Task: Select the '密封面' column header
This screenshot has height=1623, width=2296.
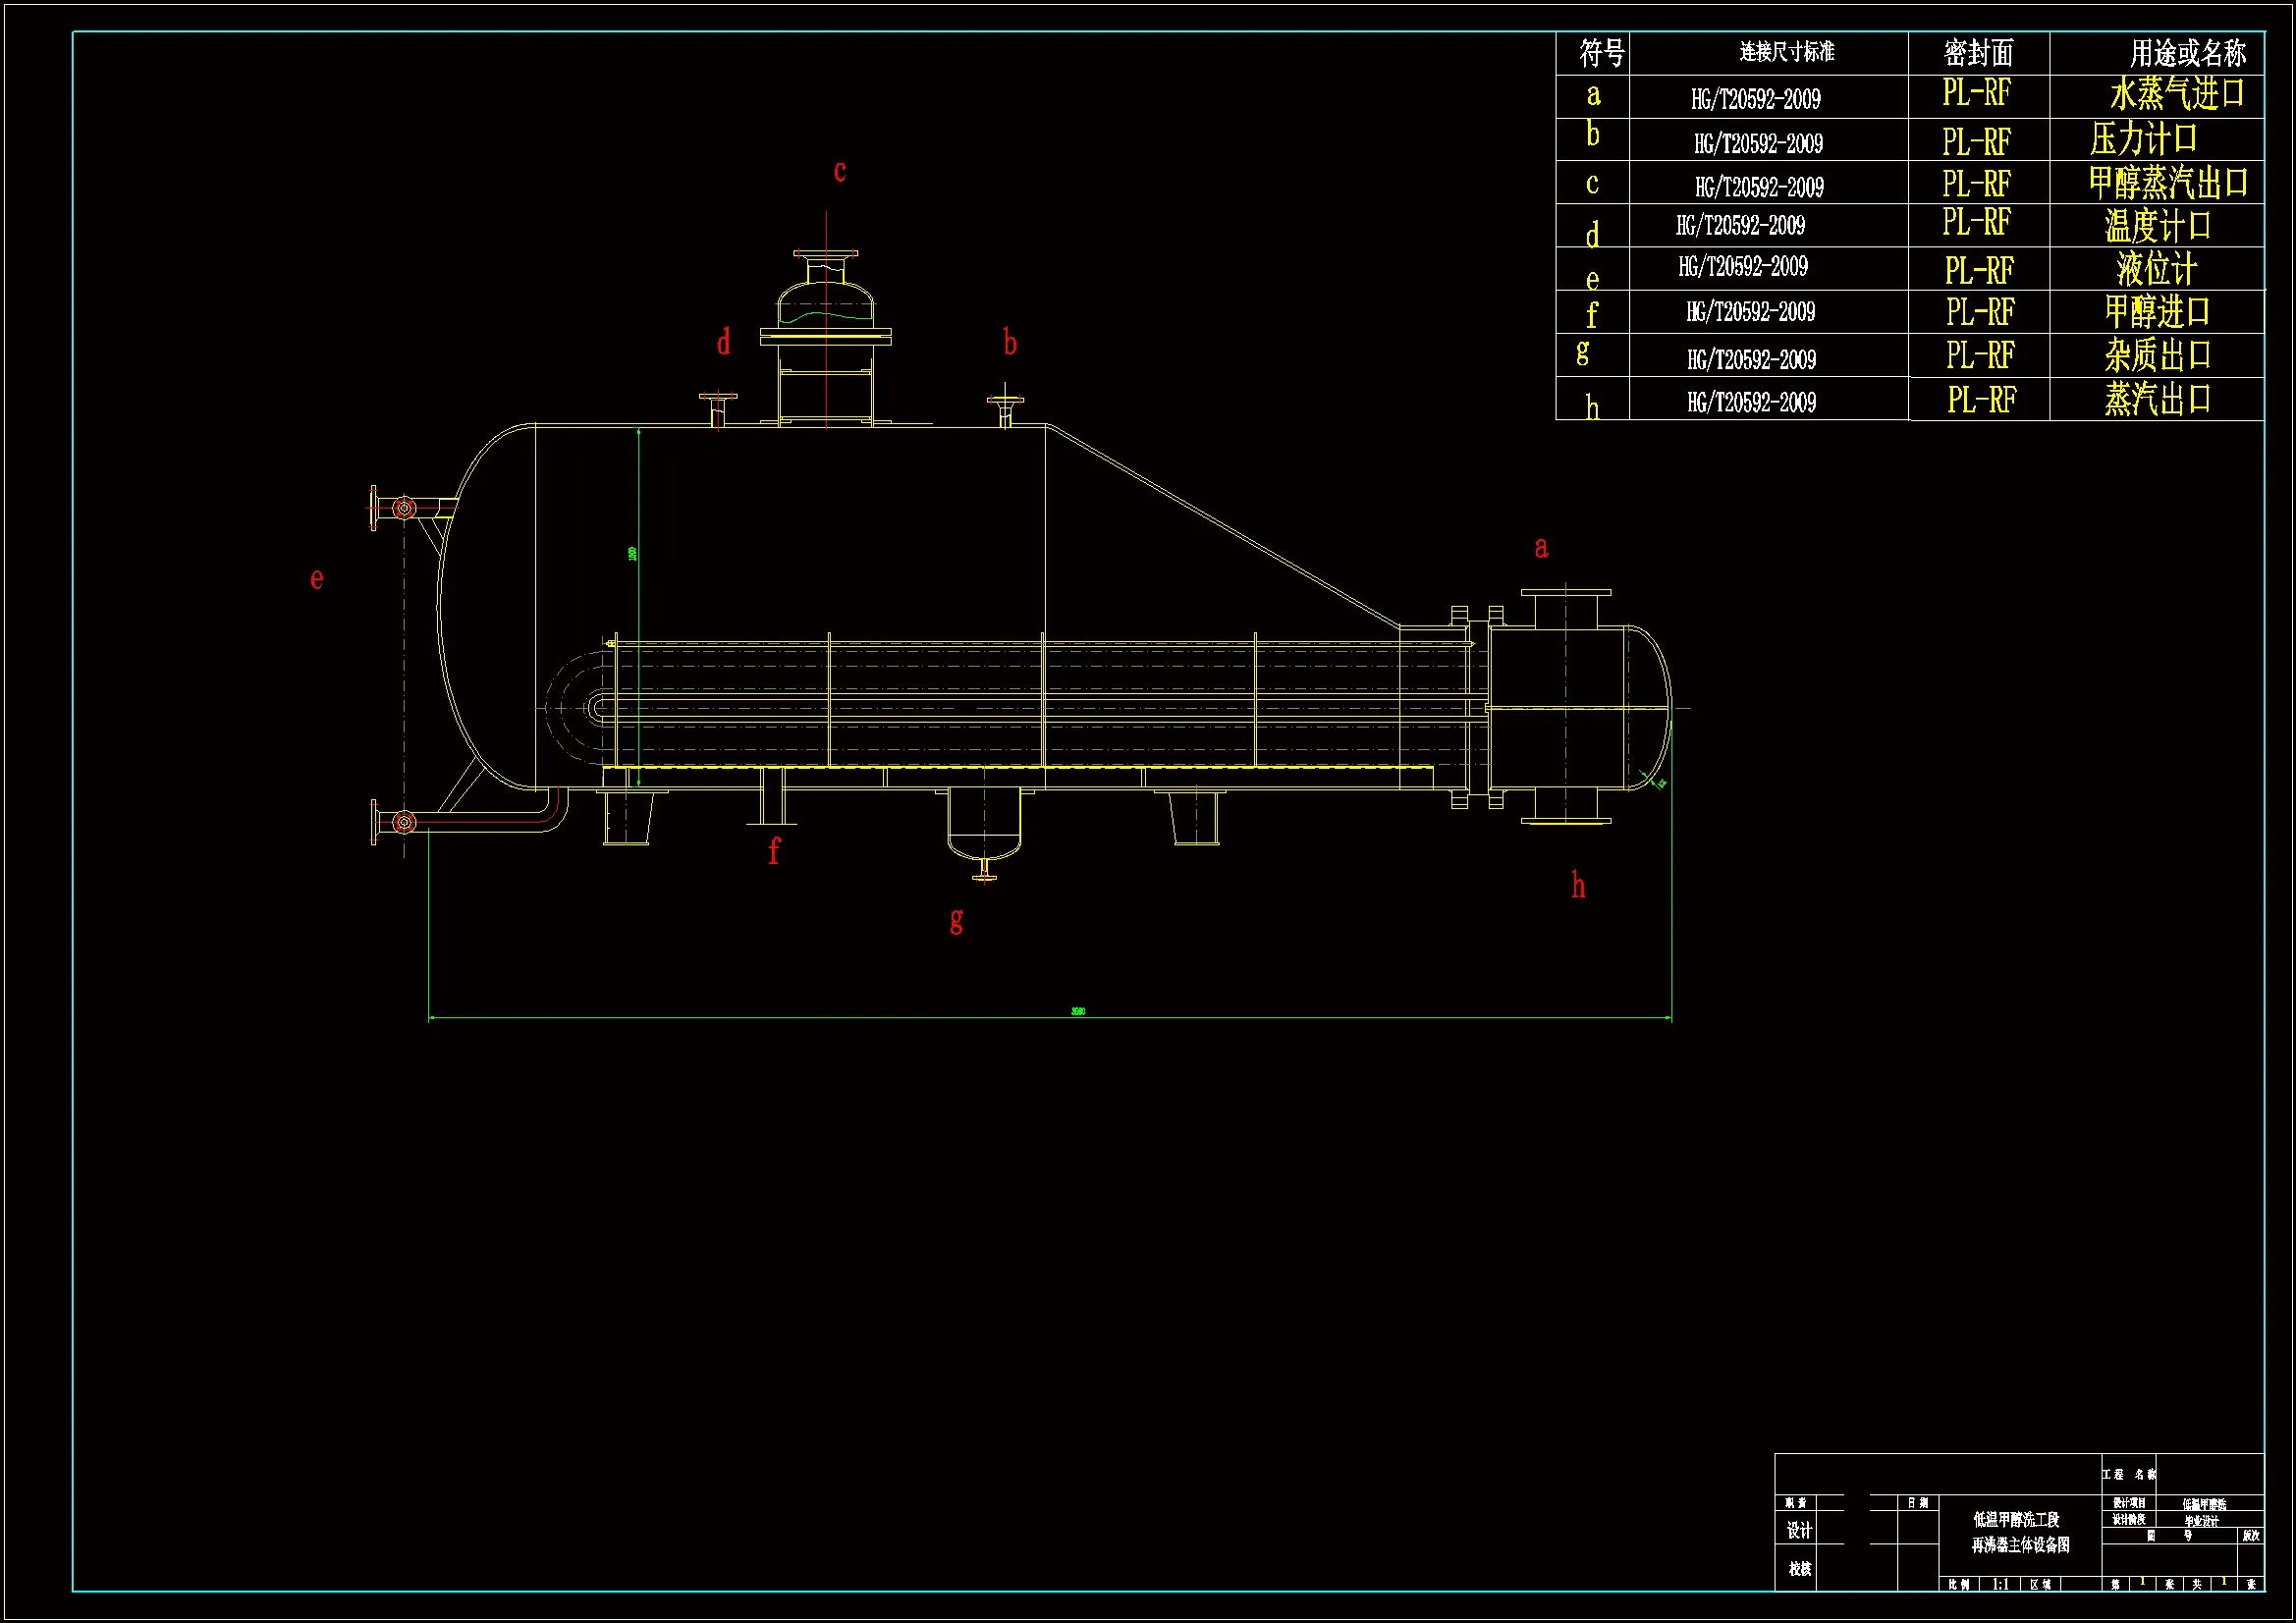Action: [x=1978, y=53]
